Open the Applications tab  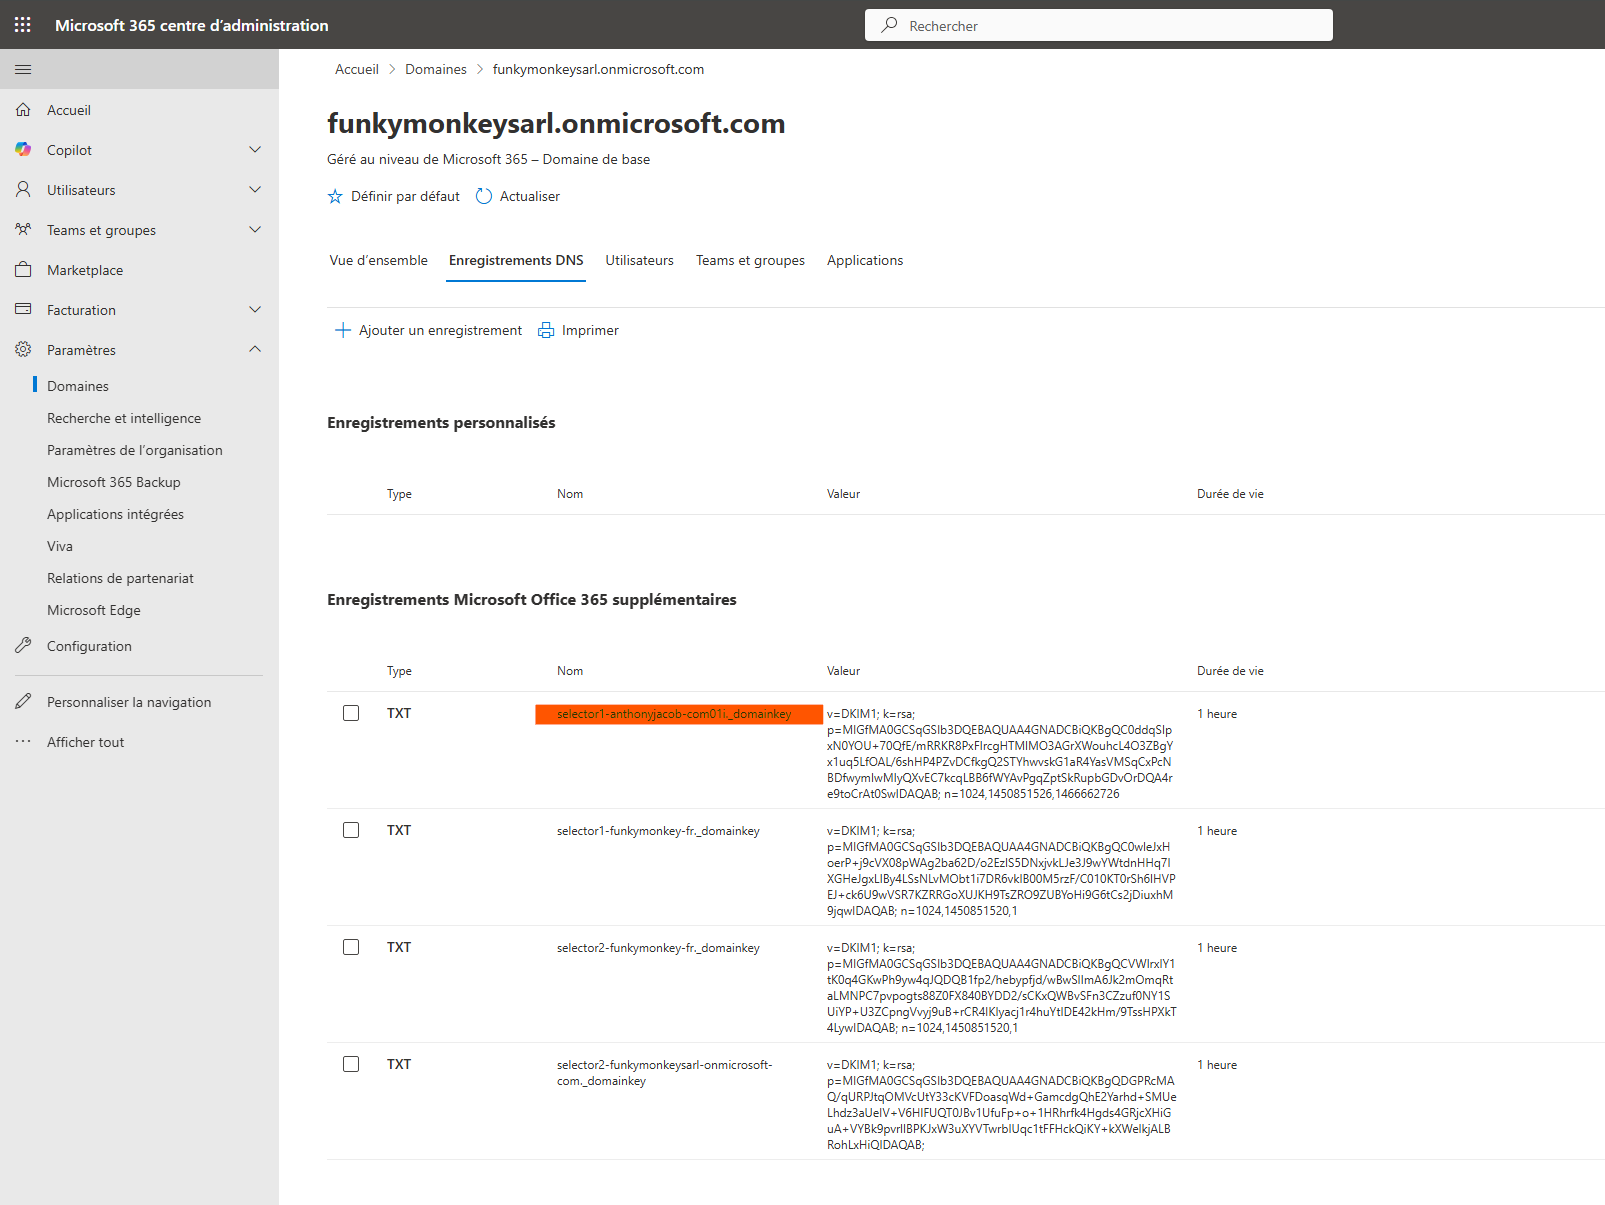[865, 260]
